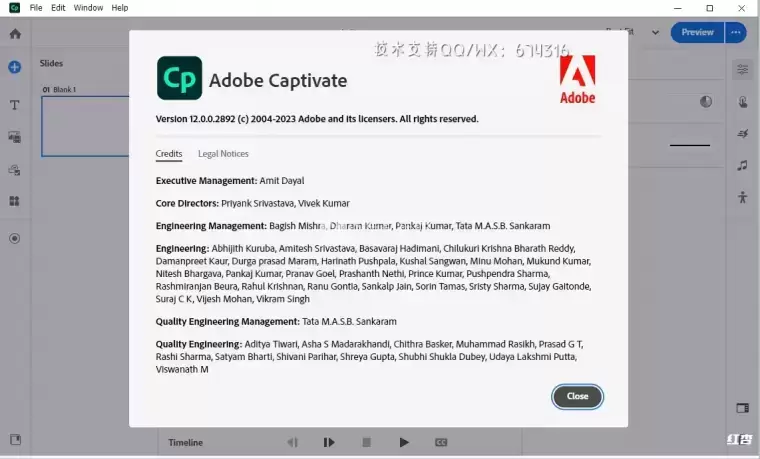Screen dimensions: 760x459
Task: Toggle the bottom-left panel icon
Action: 16,440
